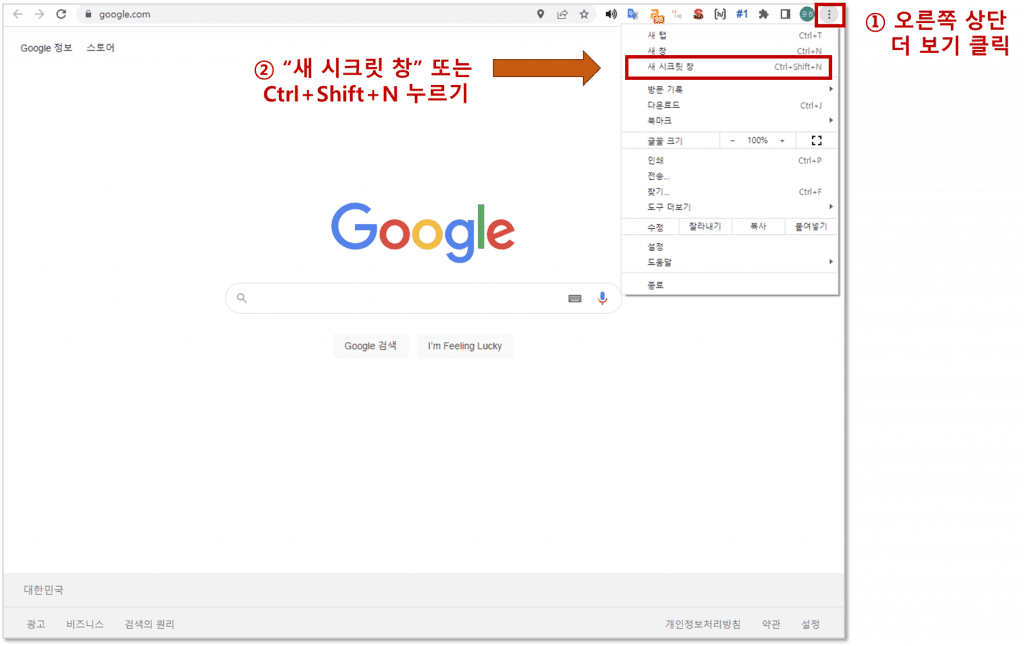Open the red S extension icon

pos(698,14)
